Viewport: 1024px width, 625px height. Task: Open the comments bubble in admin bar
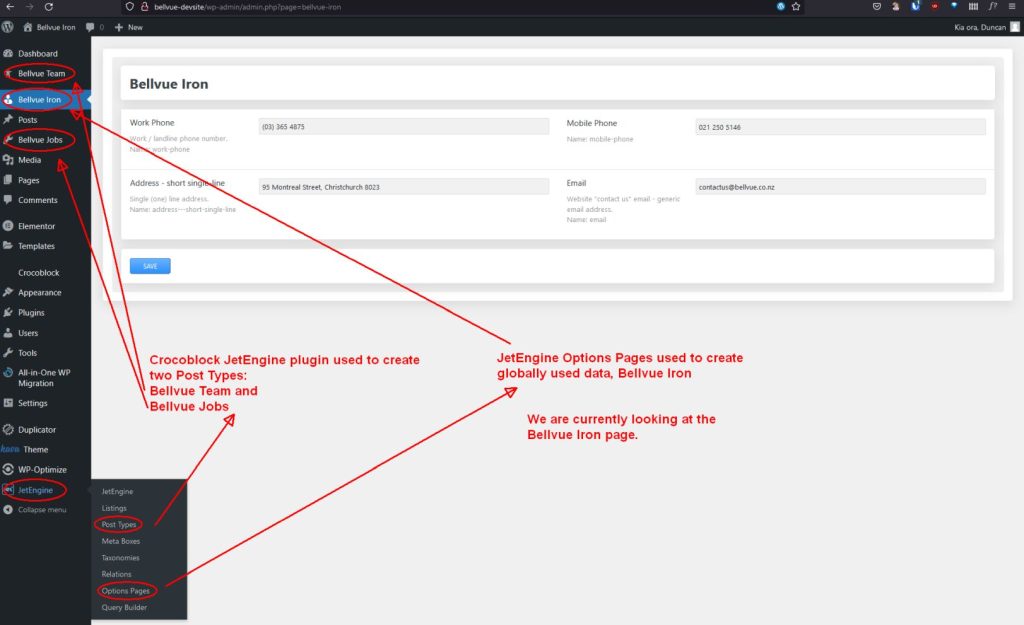93,27
